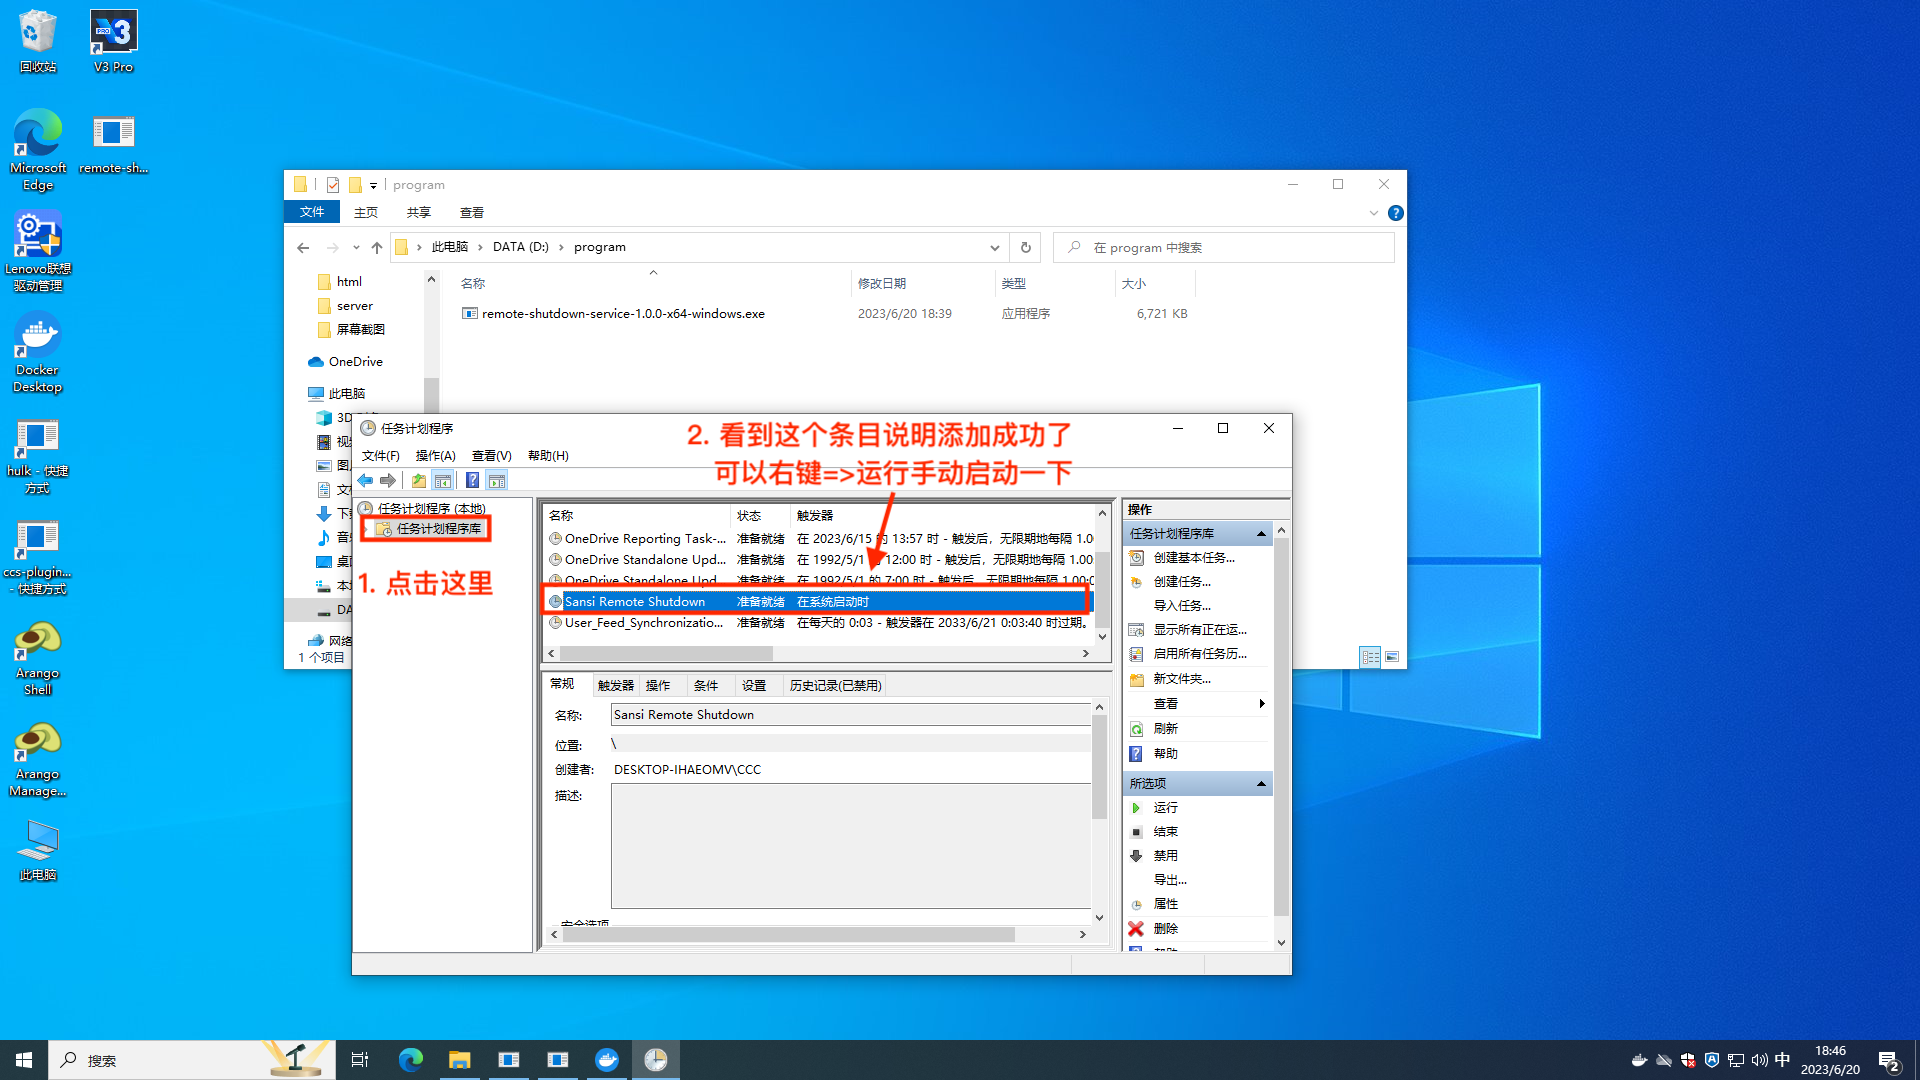Click the program folder search field
The height and width of the screenshot is (1080, 1920).
1224,248
